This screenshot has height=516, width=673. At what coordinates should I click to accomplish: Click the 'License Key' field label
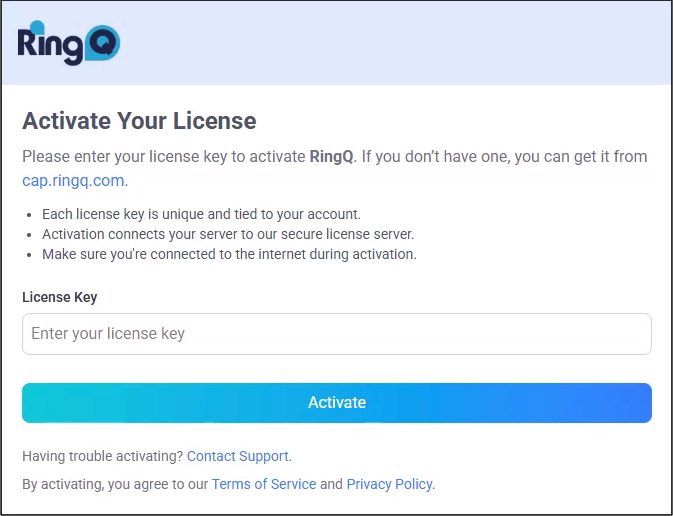point(60,297)
